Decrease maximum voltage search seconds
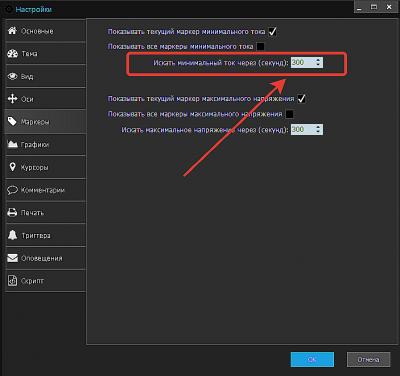Viewport: 400px width, 376px height. (x=318, y=132)
